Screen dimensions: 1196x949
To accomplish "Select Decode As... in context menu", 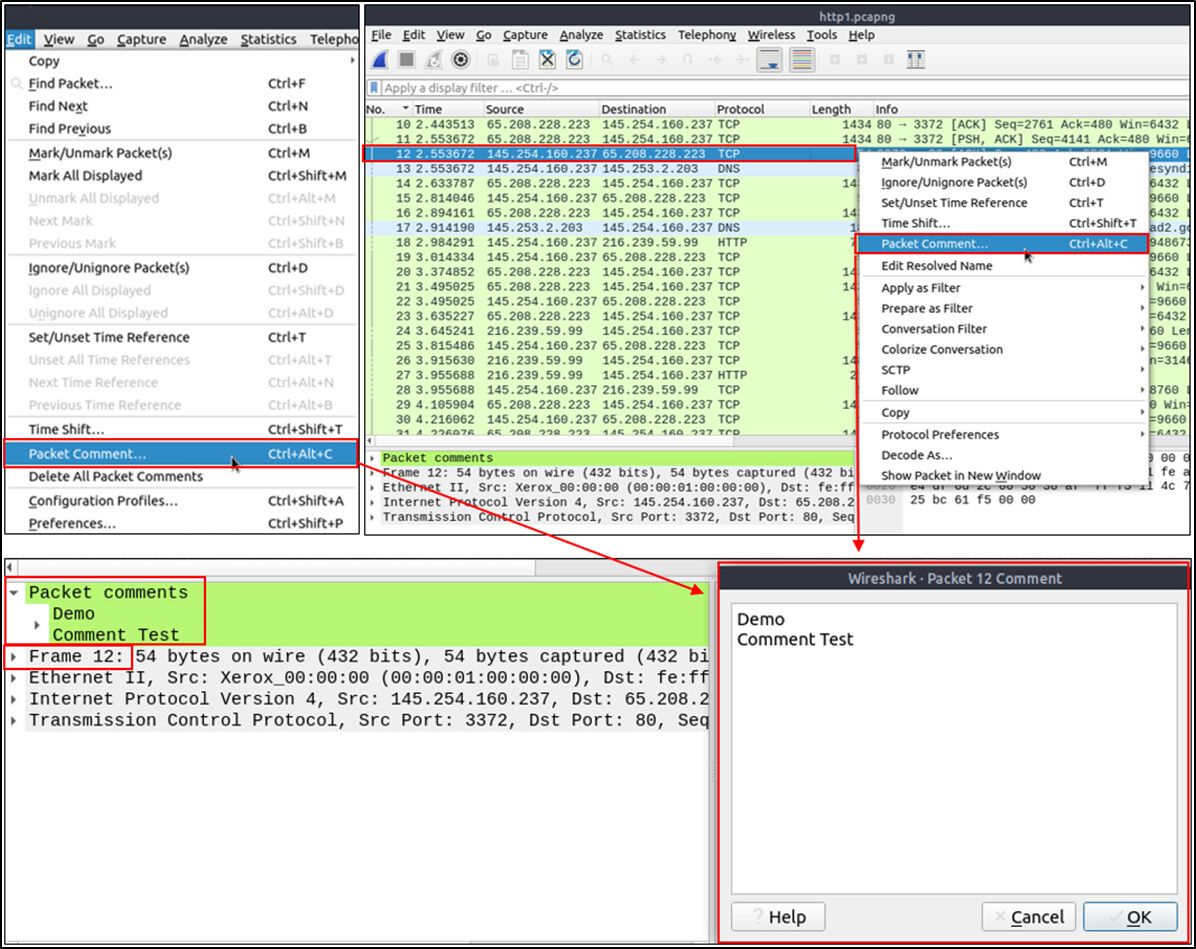I will coord(1003,455).
